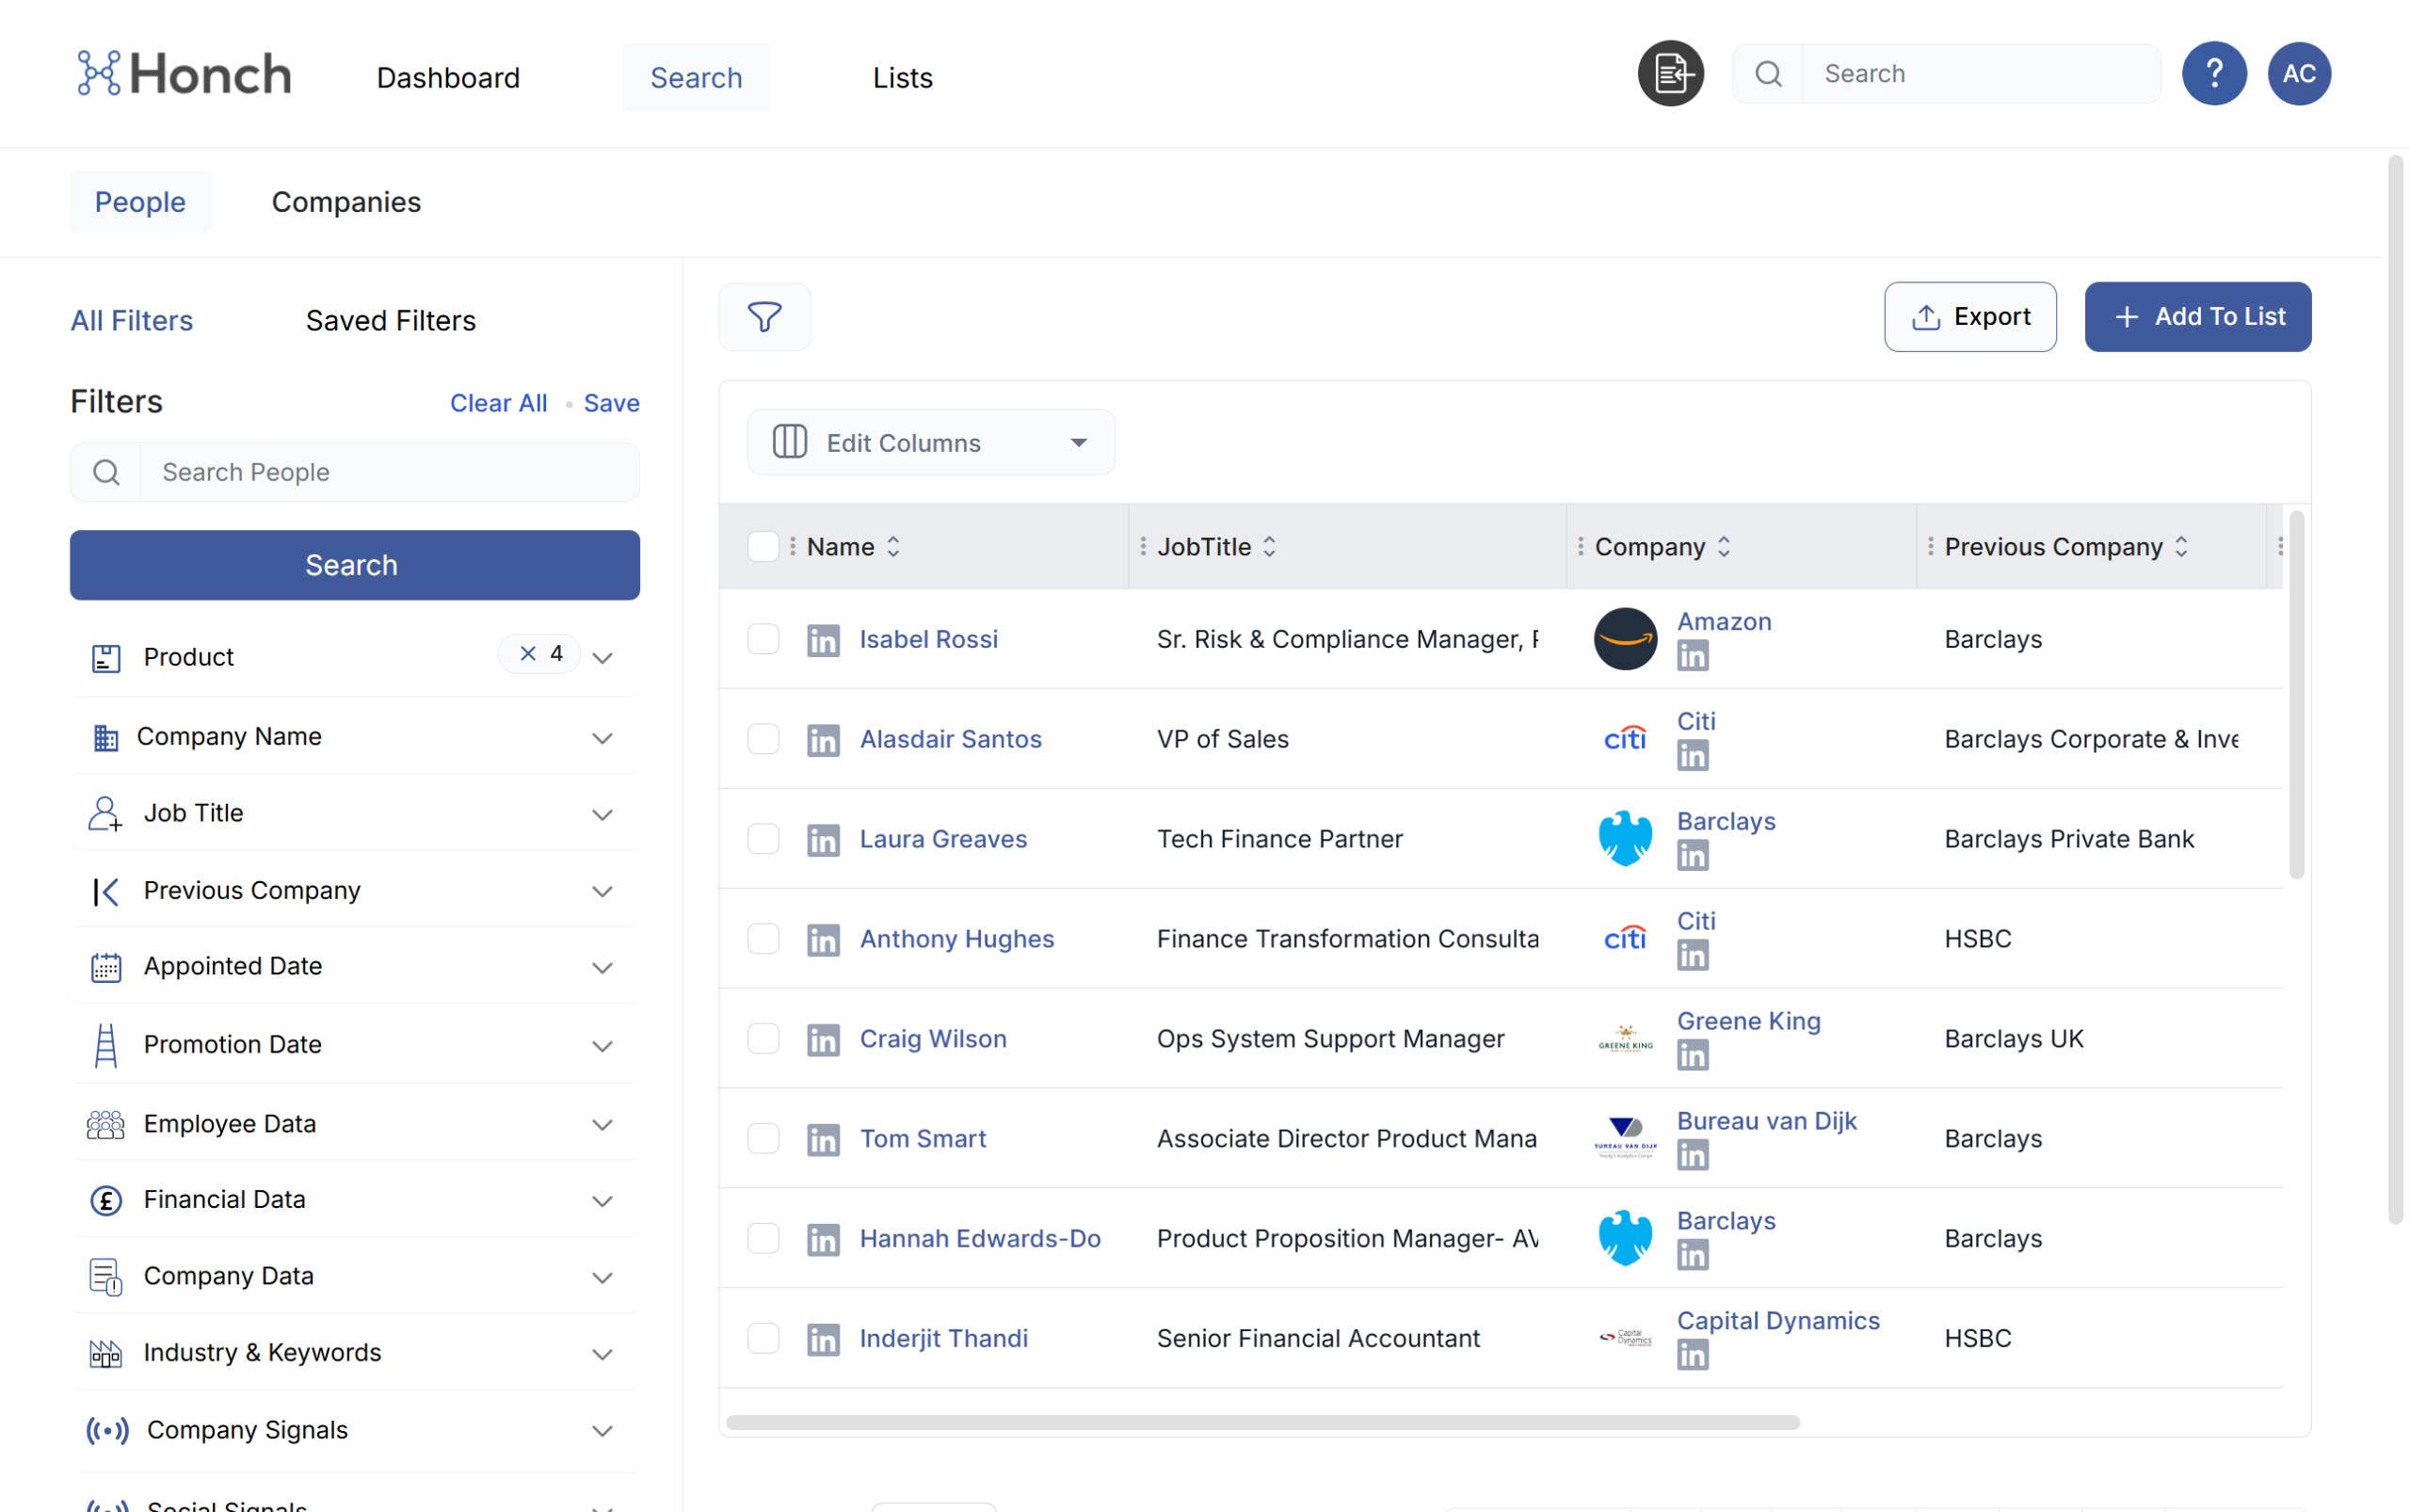This screenshot has height=1512, width=2410.
Task: Click the Export button
Action: 1969,317
